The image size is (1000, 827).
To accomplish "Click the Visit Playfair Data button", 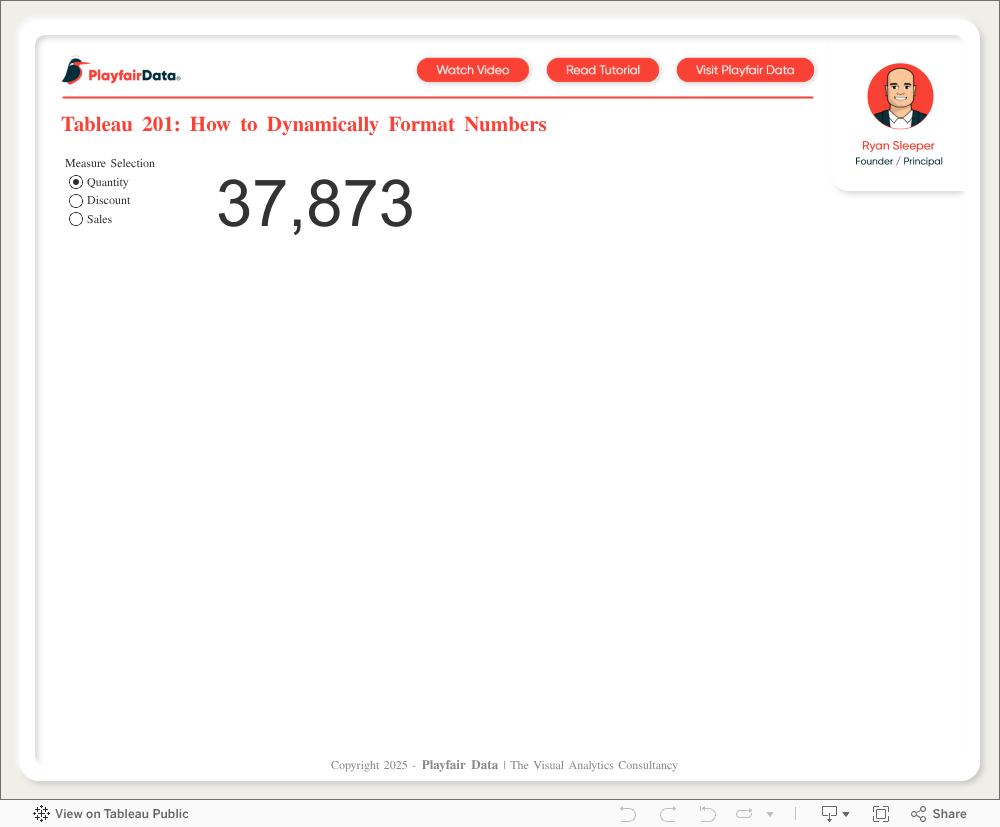I will (x=745, y=70).
